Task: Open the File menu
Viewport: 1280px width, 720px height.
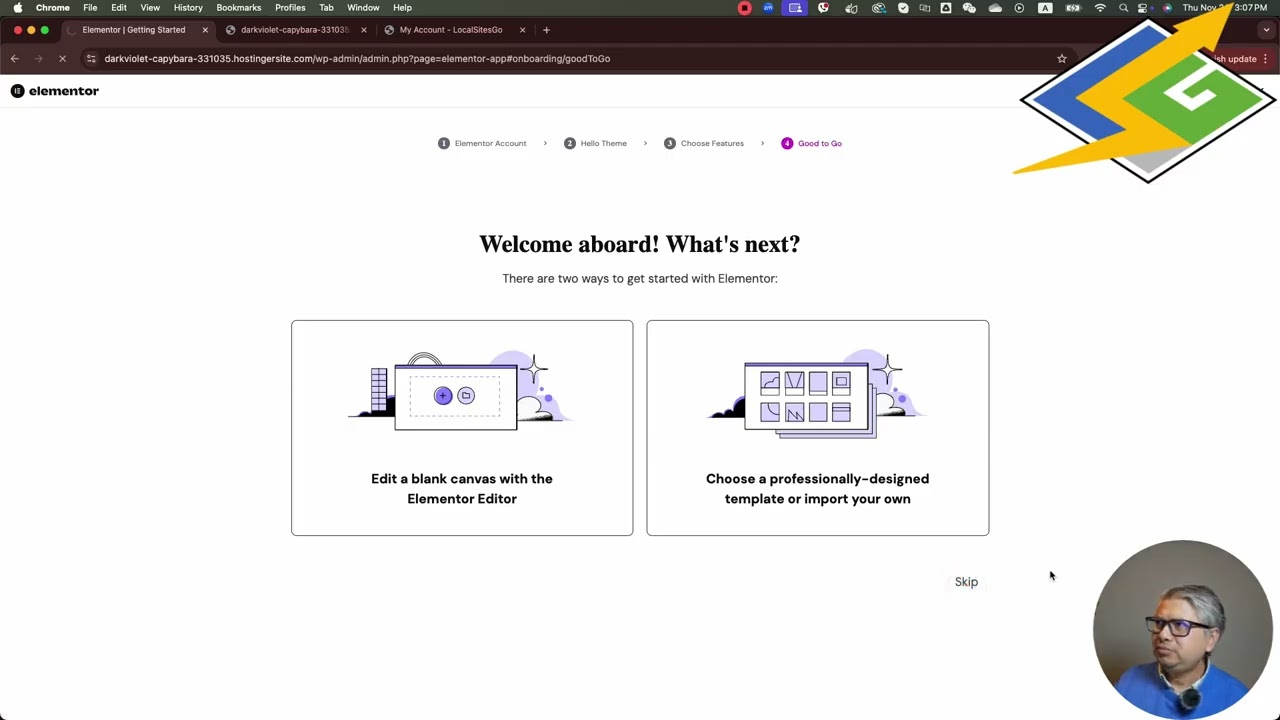Action: pyautogui.click(x=90, y=7)
